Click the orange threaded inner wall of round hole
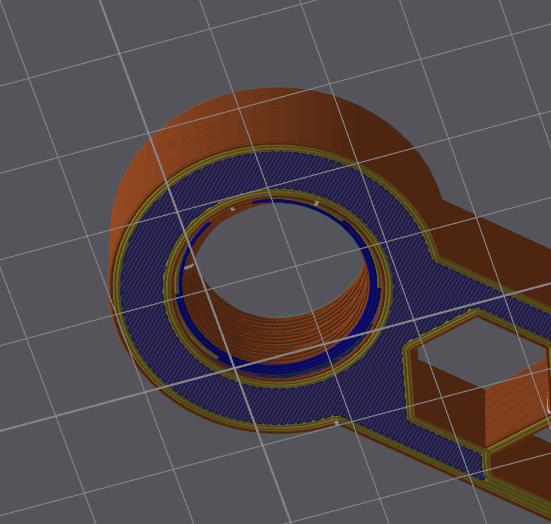Screen dimensions: 551x524 point(281,337)
